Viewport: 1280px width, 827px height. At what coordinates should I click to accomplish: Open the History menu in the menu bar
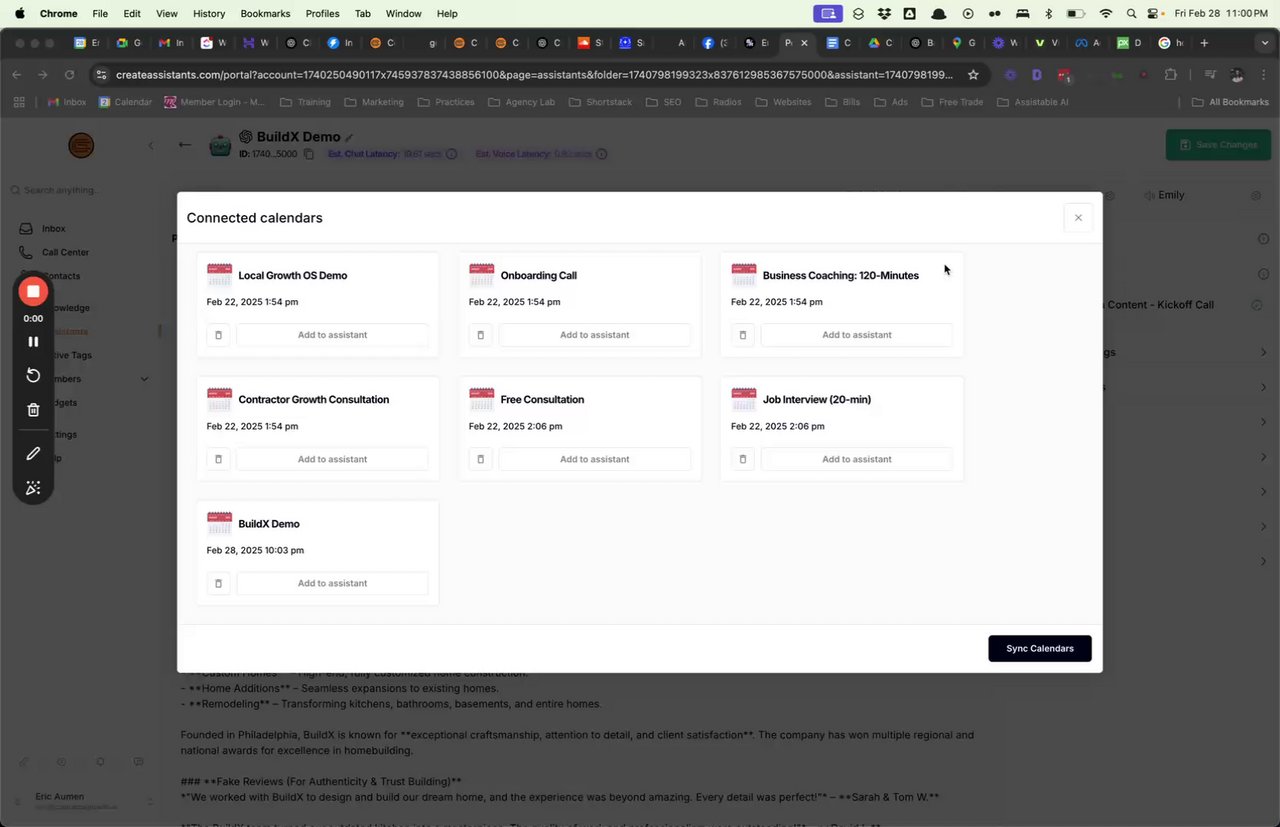coord(207,13)
